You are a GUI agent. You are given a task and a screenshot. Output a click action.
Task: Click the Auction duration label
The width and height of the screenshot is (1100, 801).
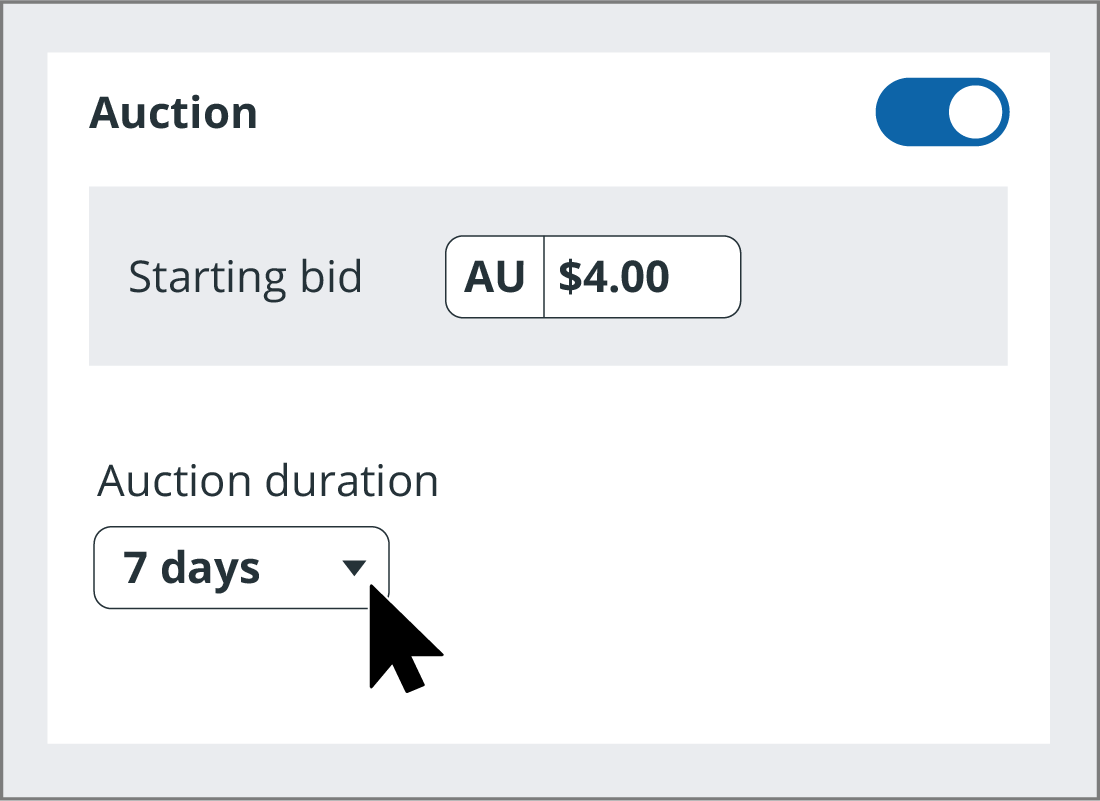point(267,481)
